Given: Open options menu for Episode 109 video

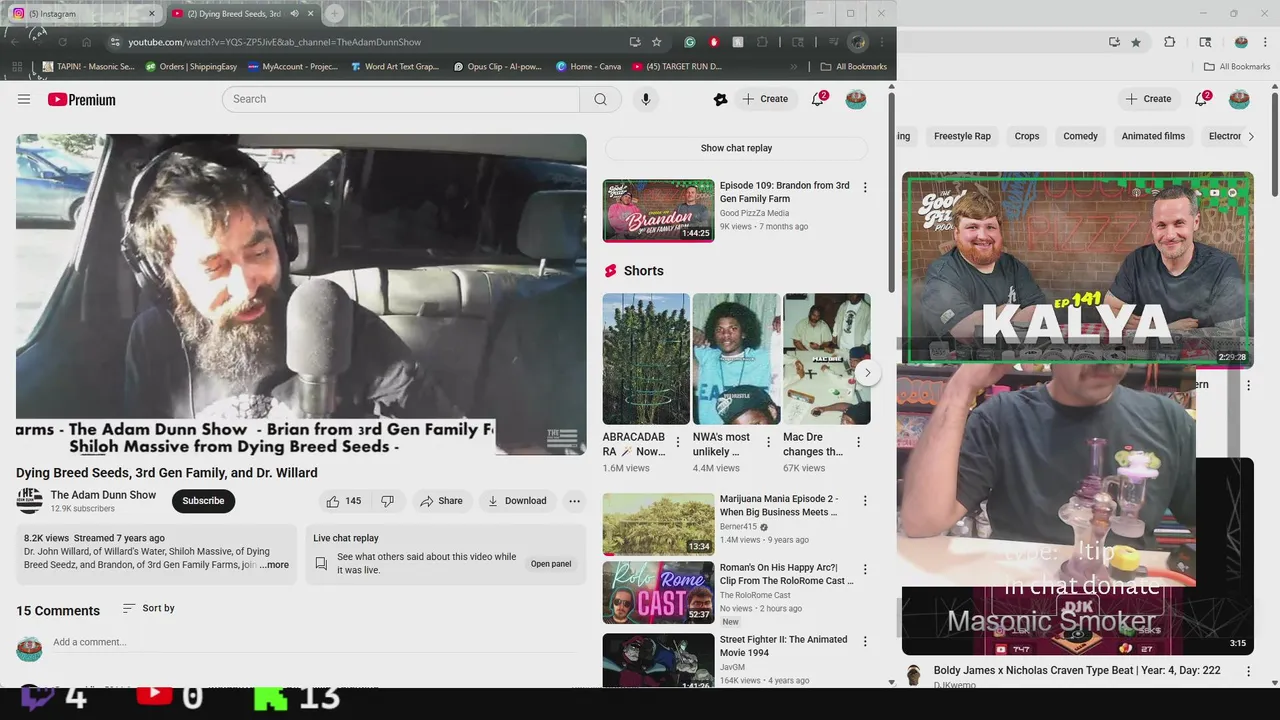Looking at the screenshot, I should (x=865, y=187).
